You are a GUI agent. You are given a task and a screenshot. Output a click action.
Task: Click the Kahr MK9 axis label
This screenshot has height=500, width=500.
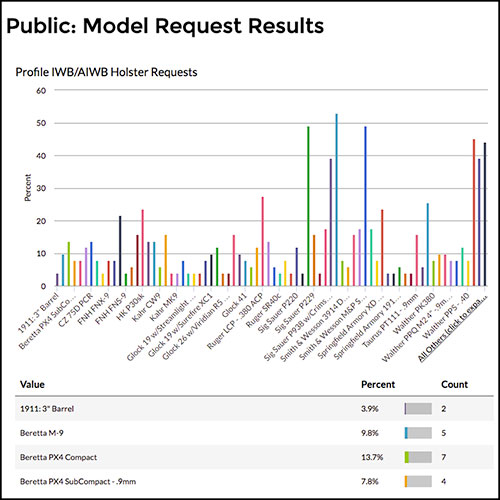[164, 308]
